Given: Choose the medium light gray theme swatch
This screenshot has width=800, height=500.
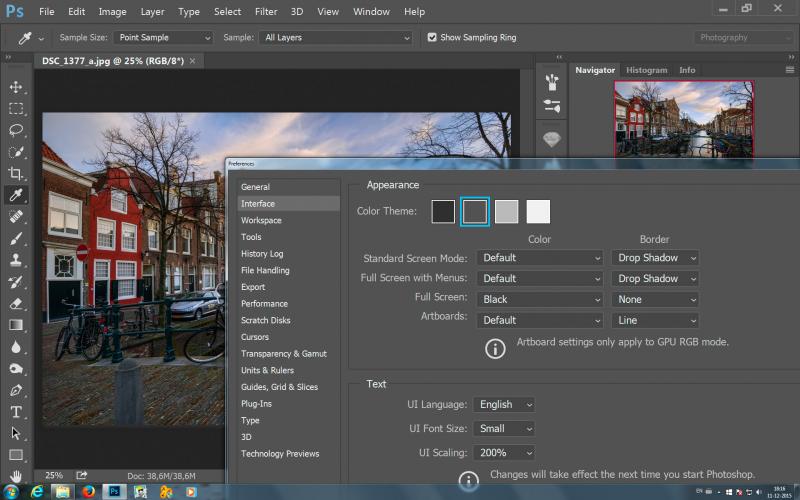Looking at the screenshot, I should 507,211.
